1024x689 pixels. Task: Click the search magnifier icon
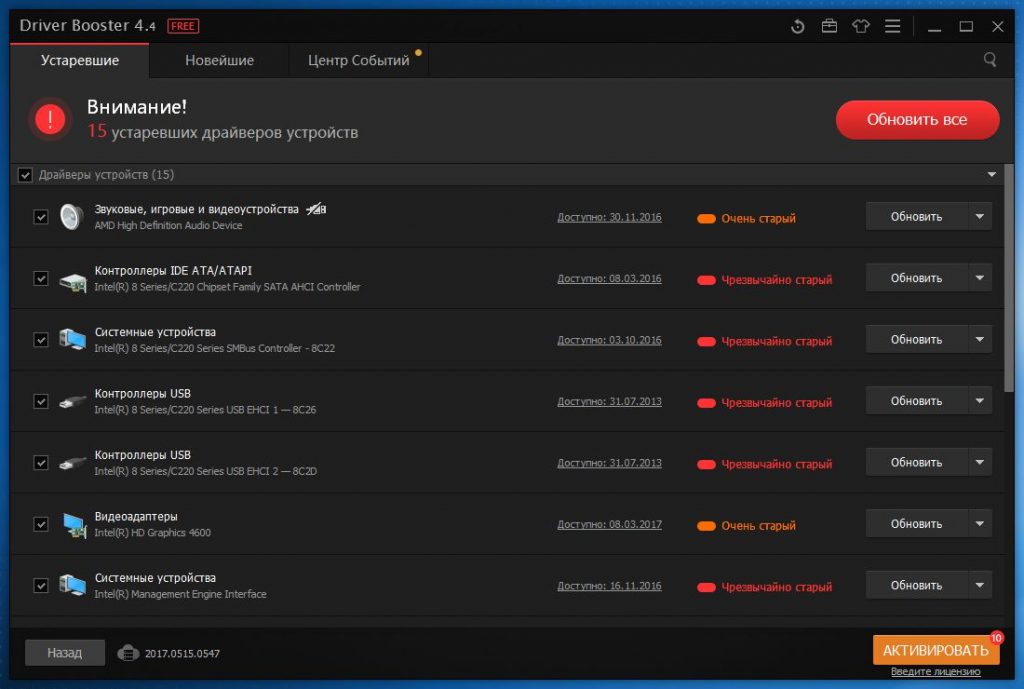[x=990, y=60]
